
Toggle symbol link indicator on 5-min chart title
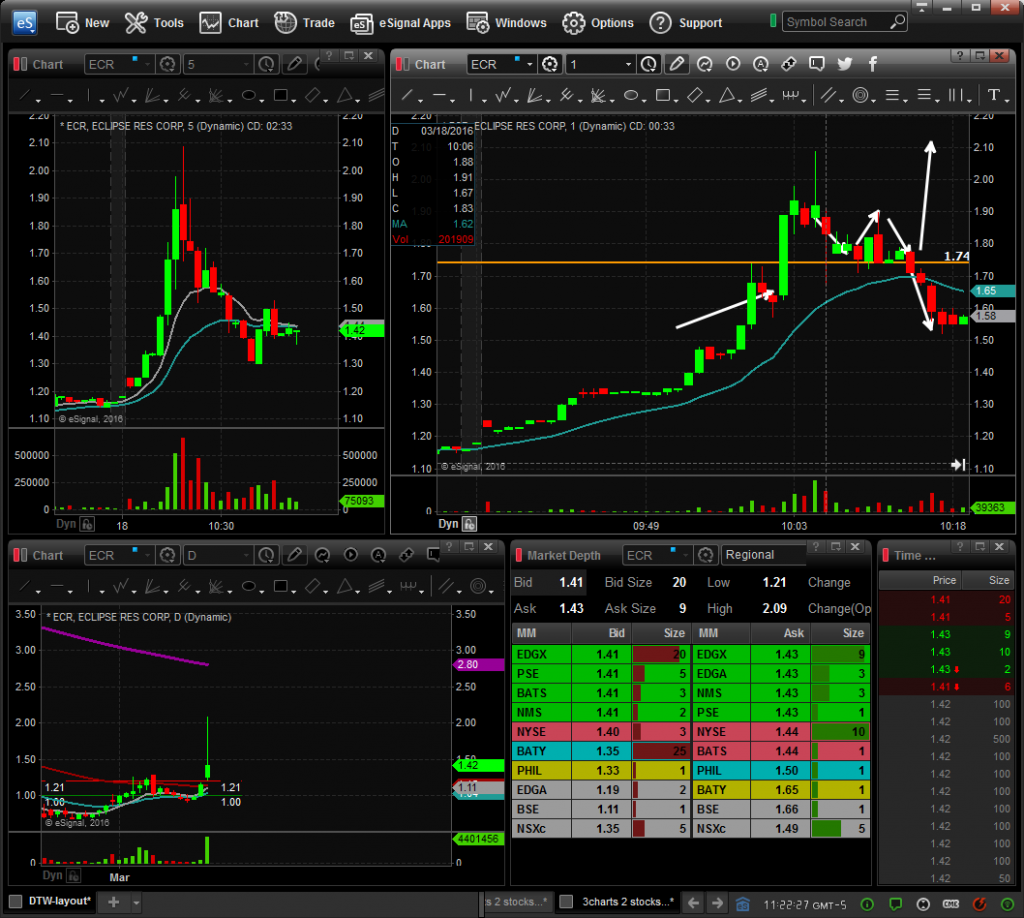pos(17,64)
